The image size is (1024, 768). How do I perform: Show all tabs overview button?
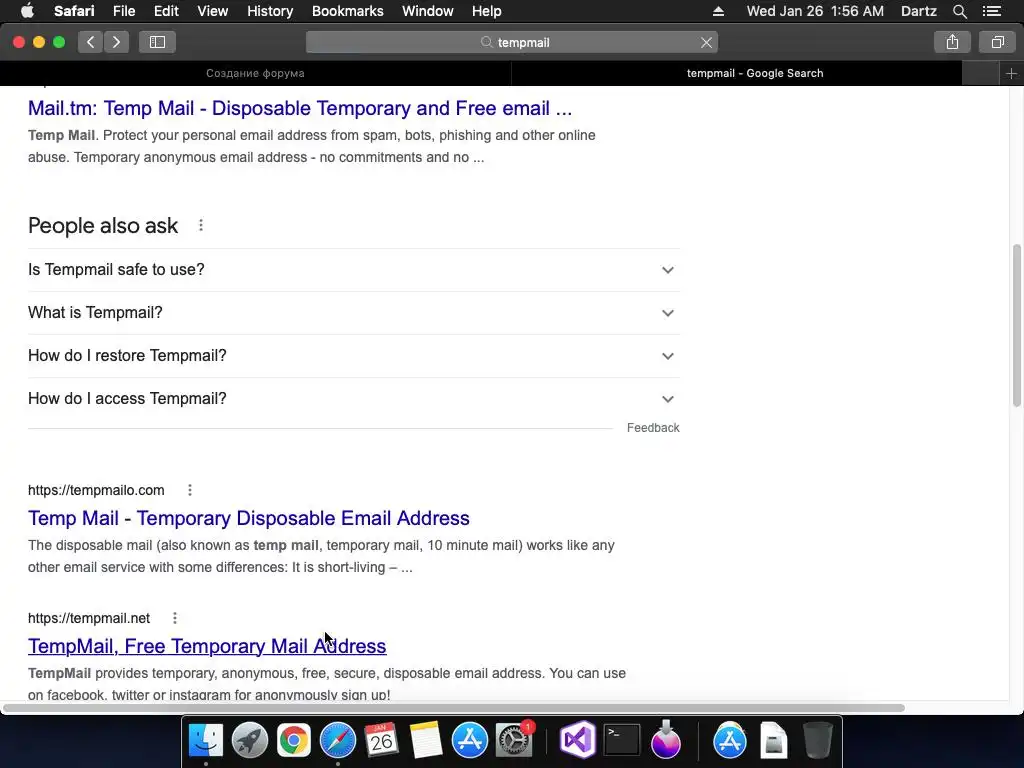[x=997, y=42]
